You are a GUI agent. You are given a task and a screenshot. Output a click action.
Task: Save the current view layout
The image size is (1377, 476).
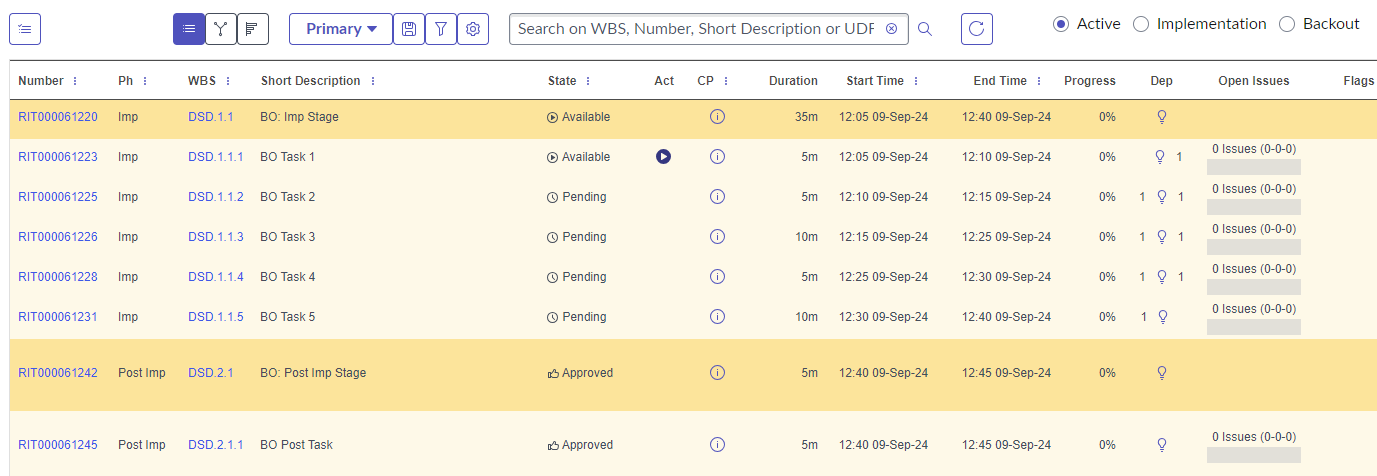[x=409, y=29]
